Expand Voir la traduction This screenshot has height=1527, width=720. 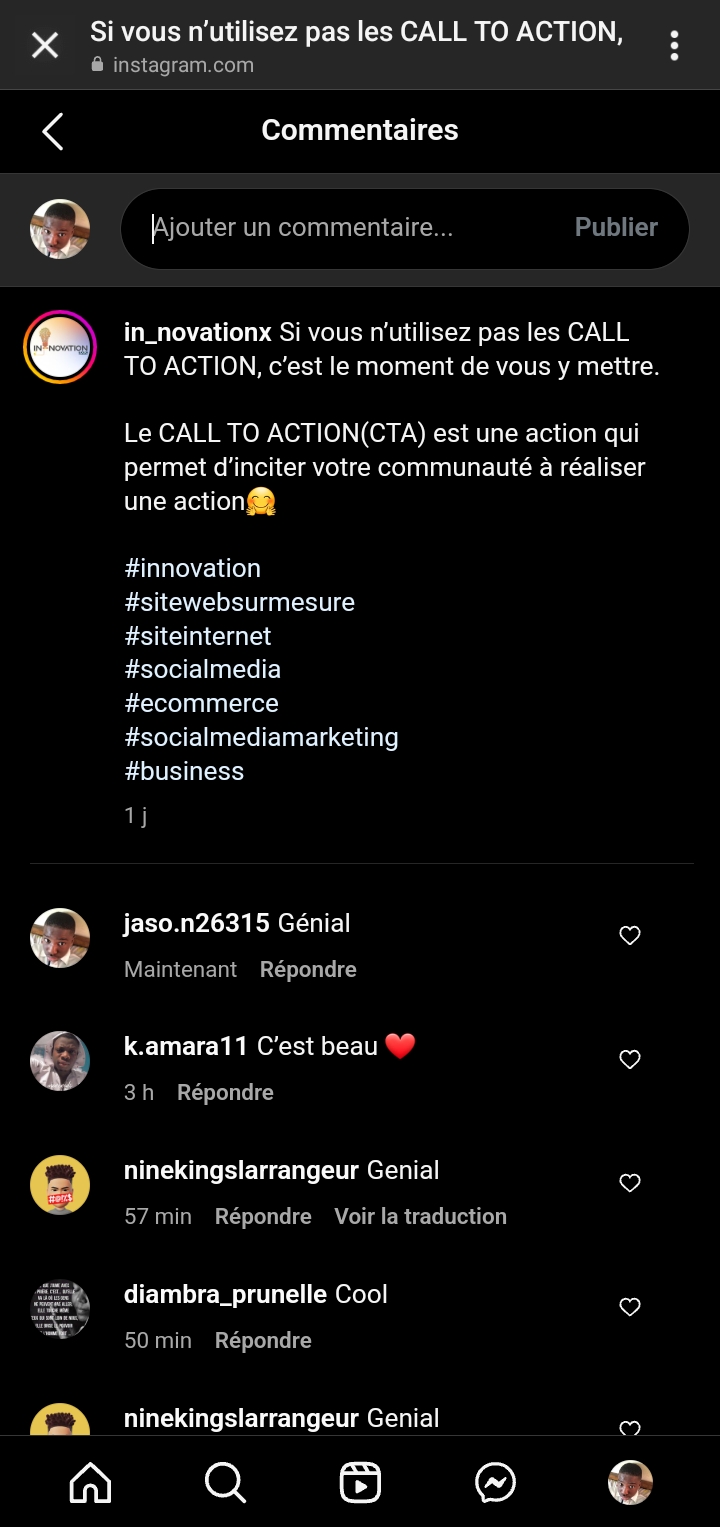(420, 1217)
